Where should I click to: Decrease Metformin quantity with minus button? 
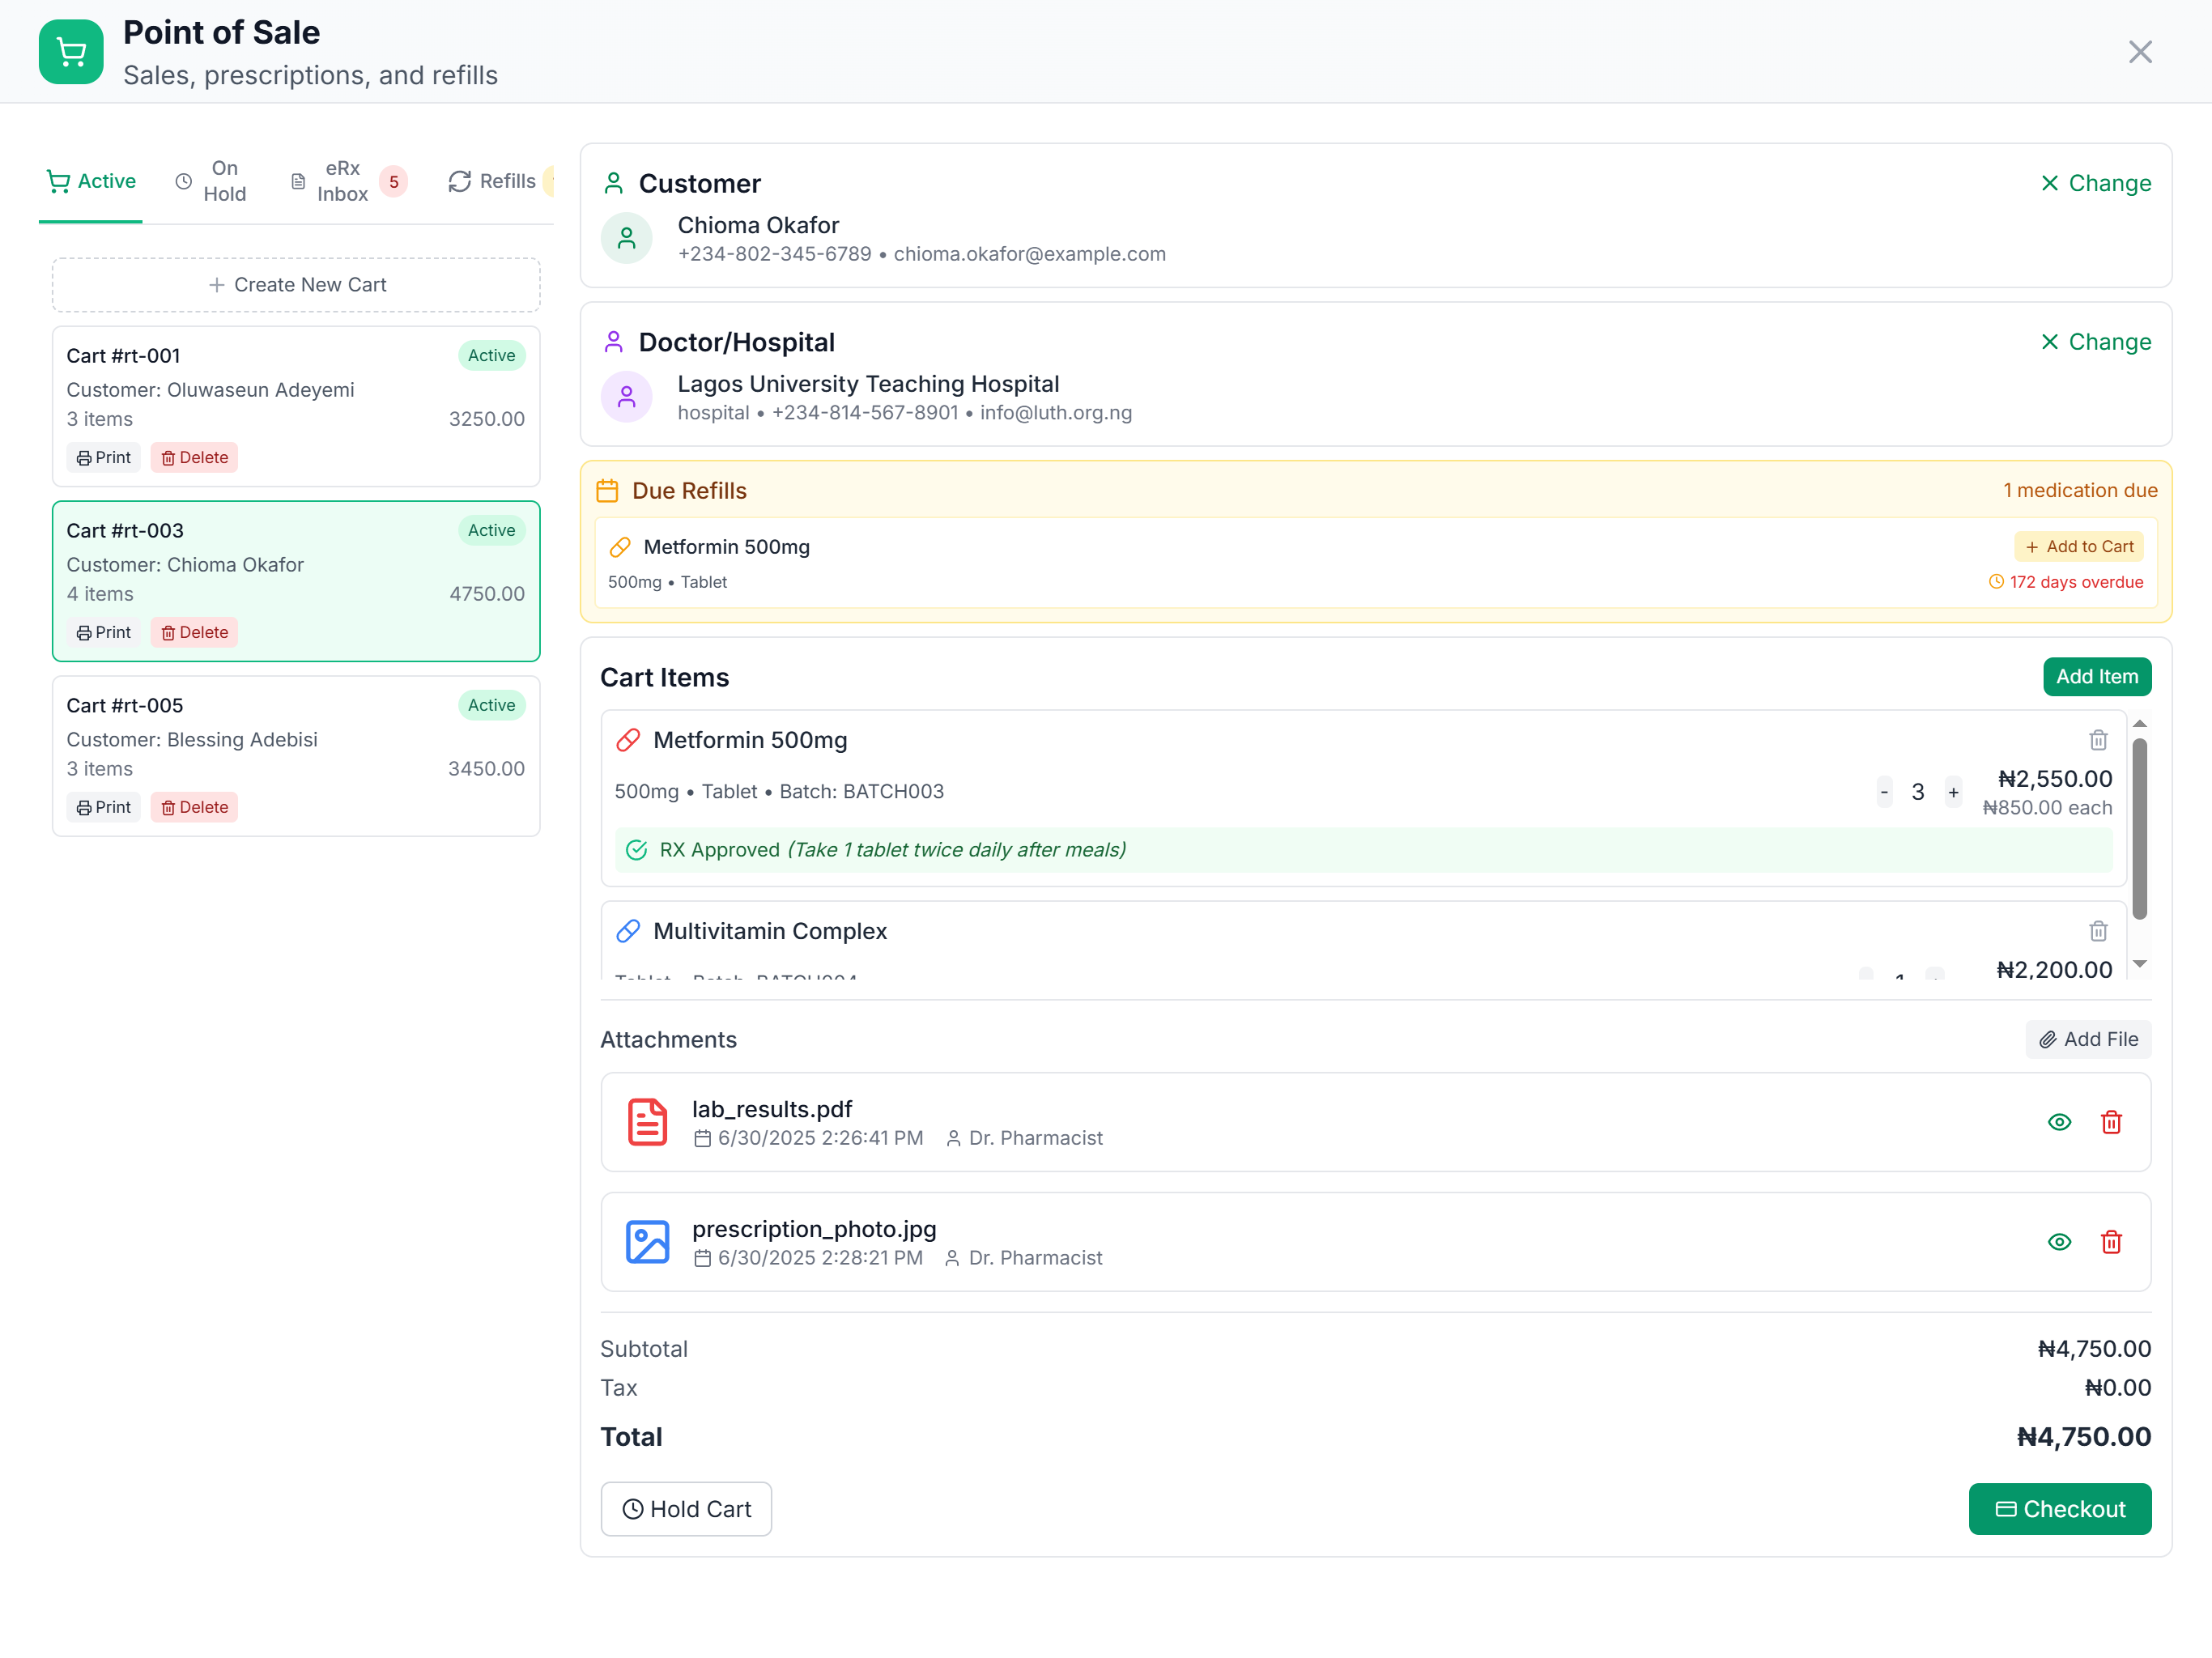(x=1883, y=792)
